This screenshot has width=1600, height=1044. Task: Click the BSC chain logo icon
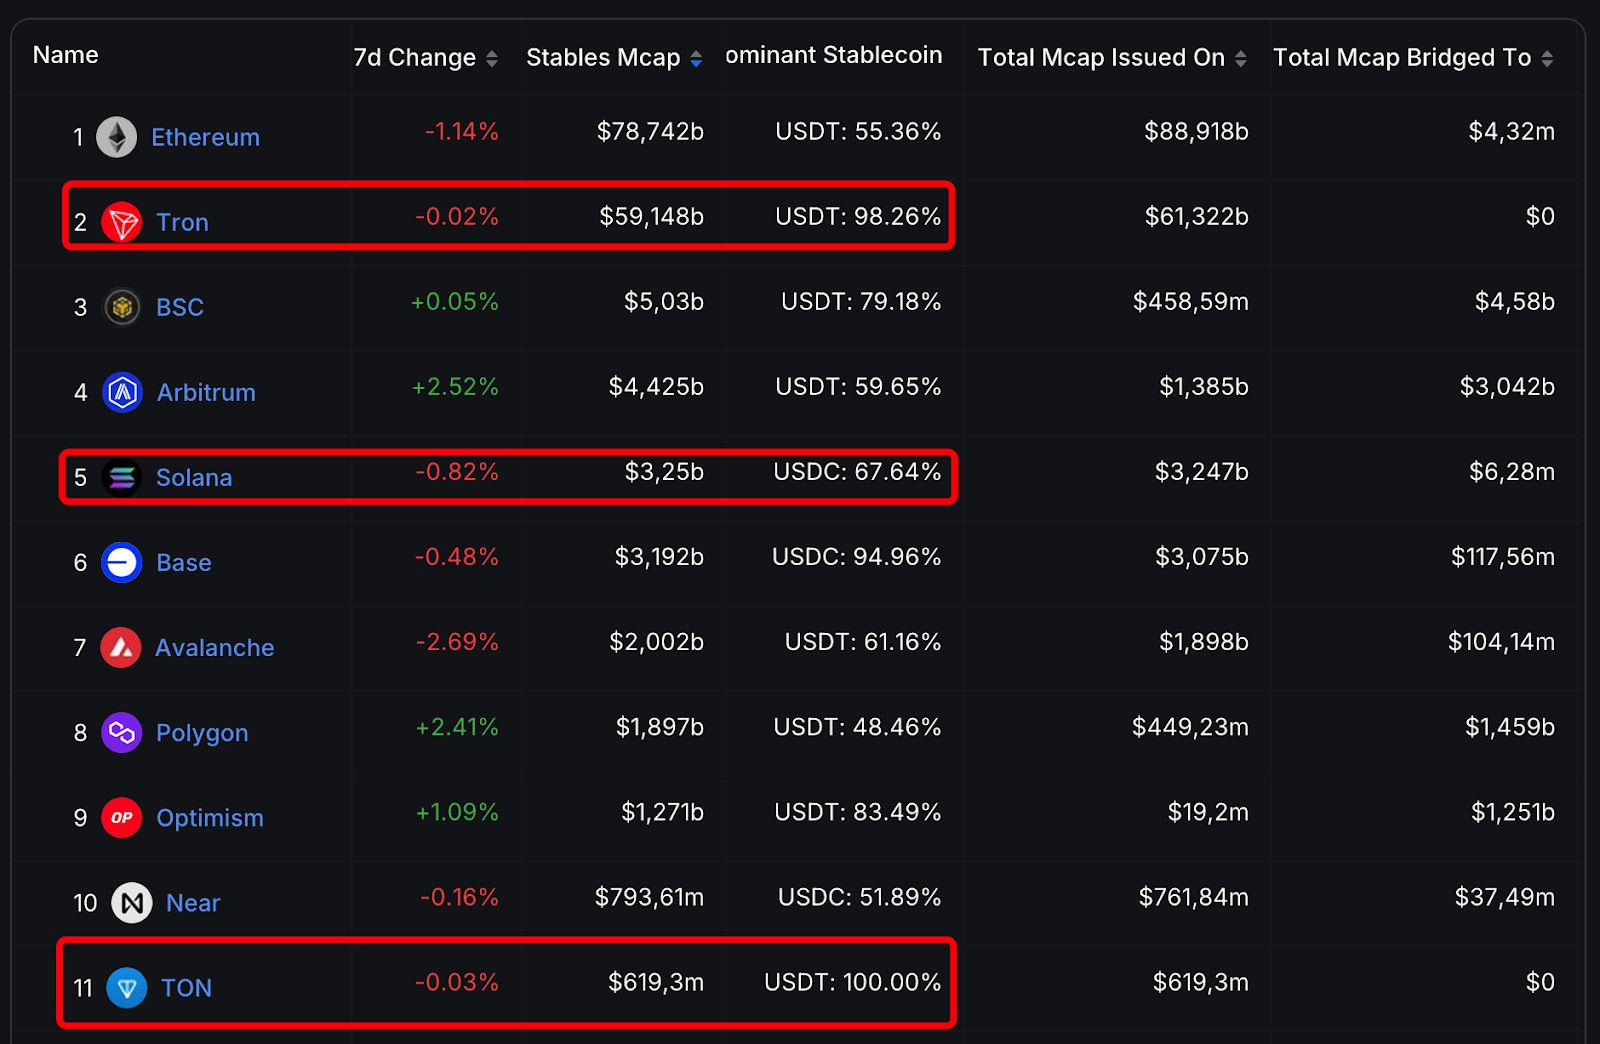(122, 307)
